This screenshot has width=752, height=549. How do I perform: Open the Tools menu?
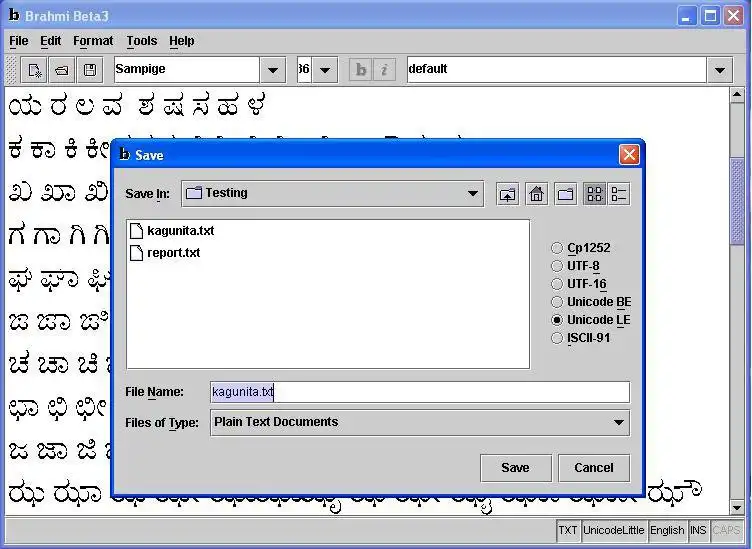click(141, 41)
